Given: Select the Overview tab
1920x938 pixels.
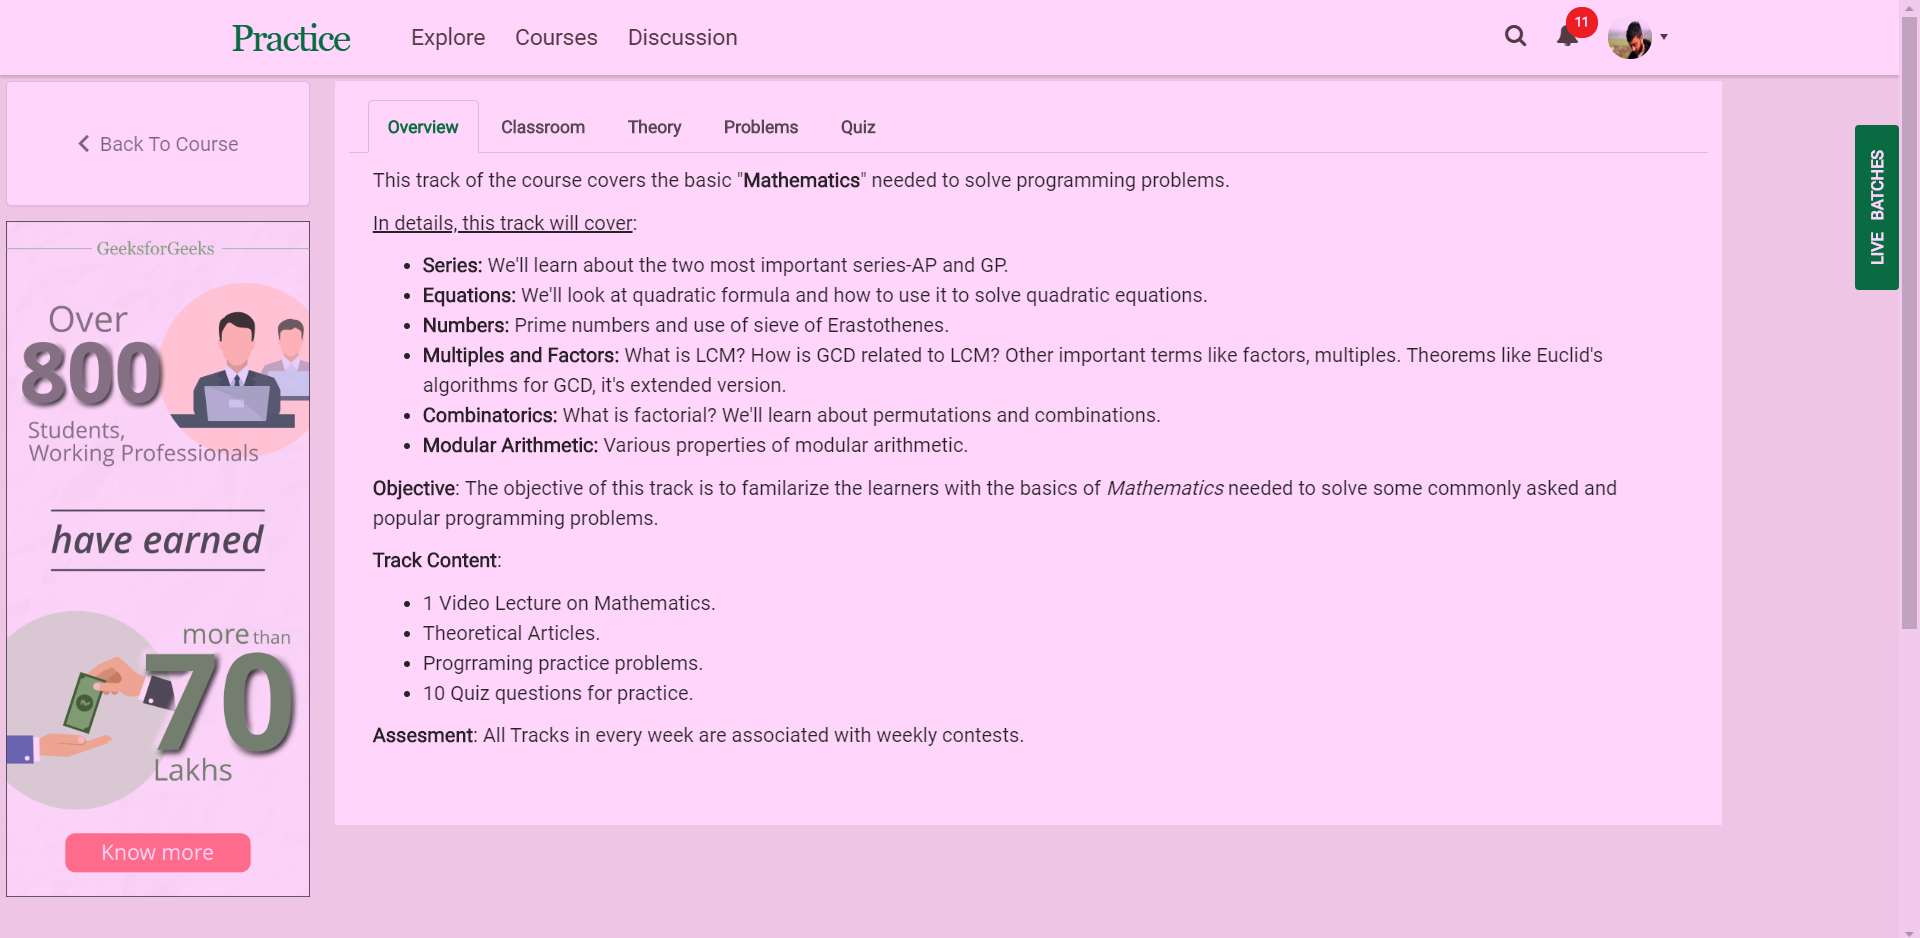Looking at the screenshot, I should pos(423,127).
